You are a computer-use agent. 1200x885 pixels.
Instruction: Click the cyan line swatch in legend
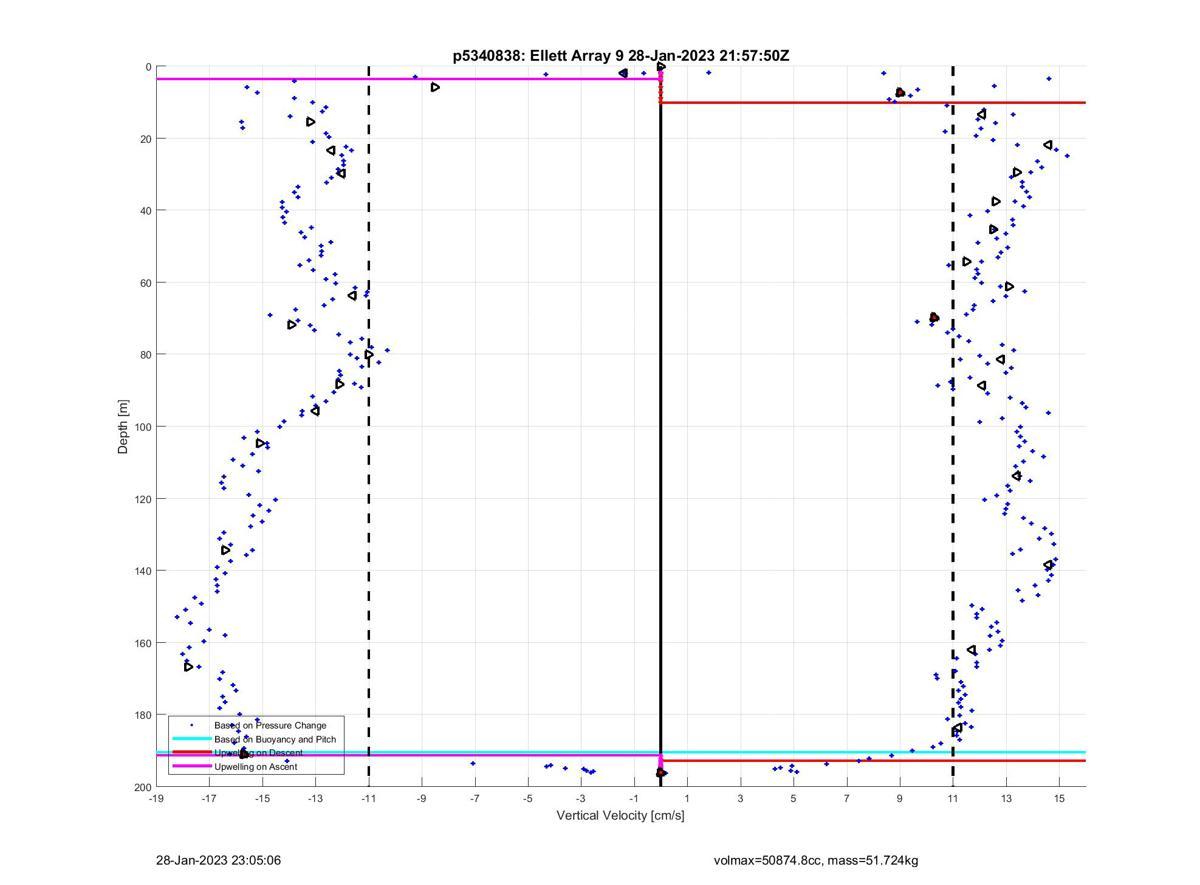coord(191,739)
